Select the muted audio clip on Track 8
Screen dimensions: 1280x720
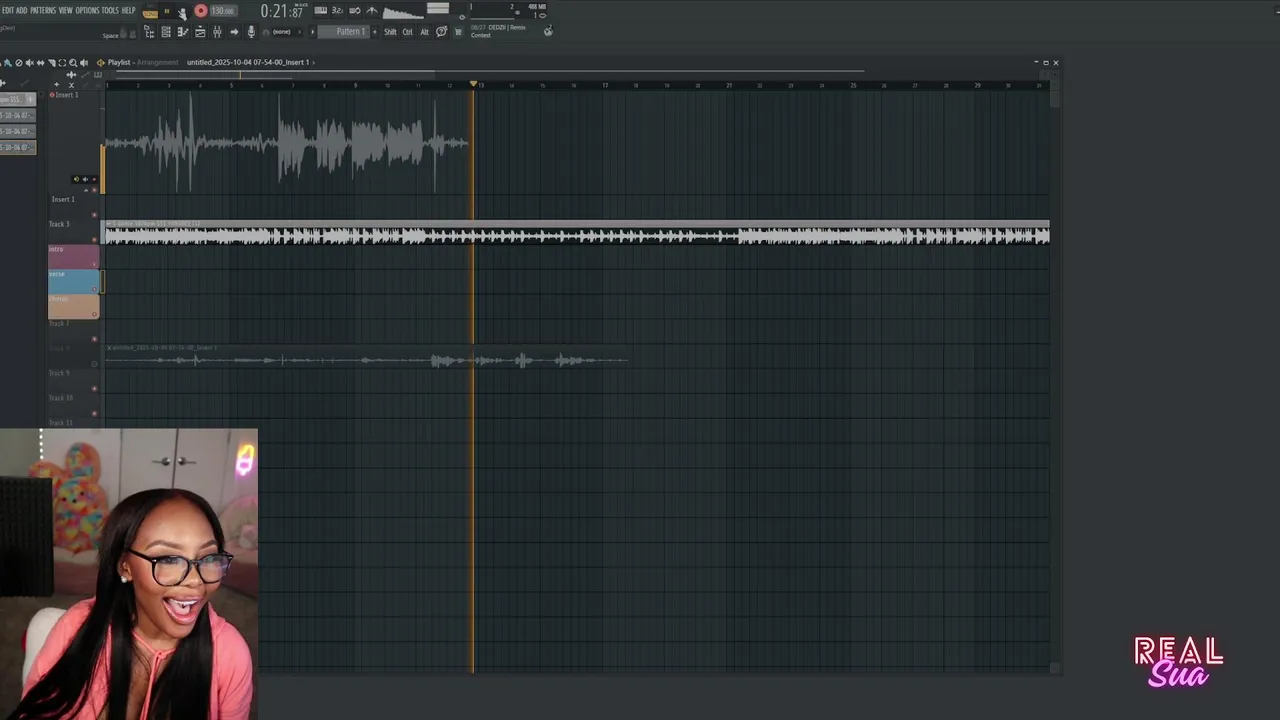tap(366, 357)
